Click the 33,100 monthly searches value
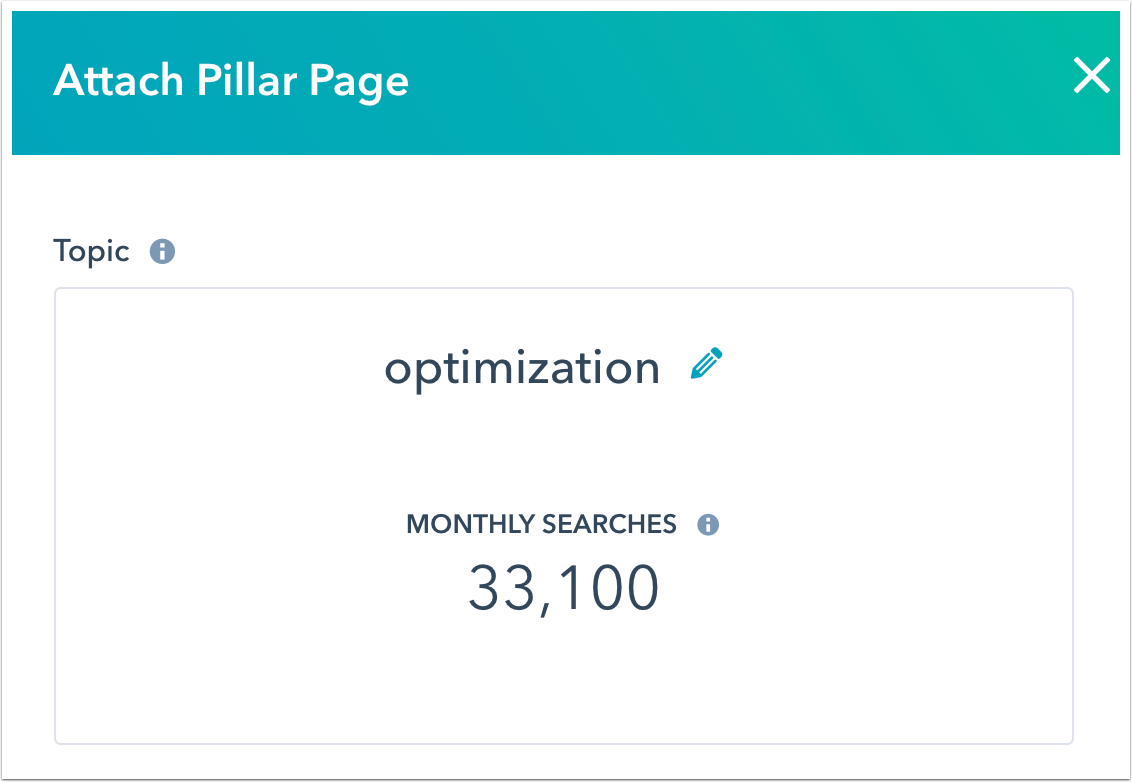1132x782 pixels. [563, 588]
